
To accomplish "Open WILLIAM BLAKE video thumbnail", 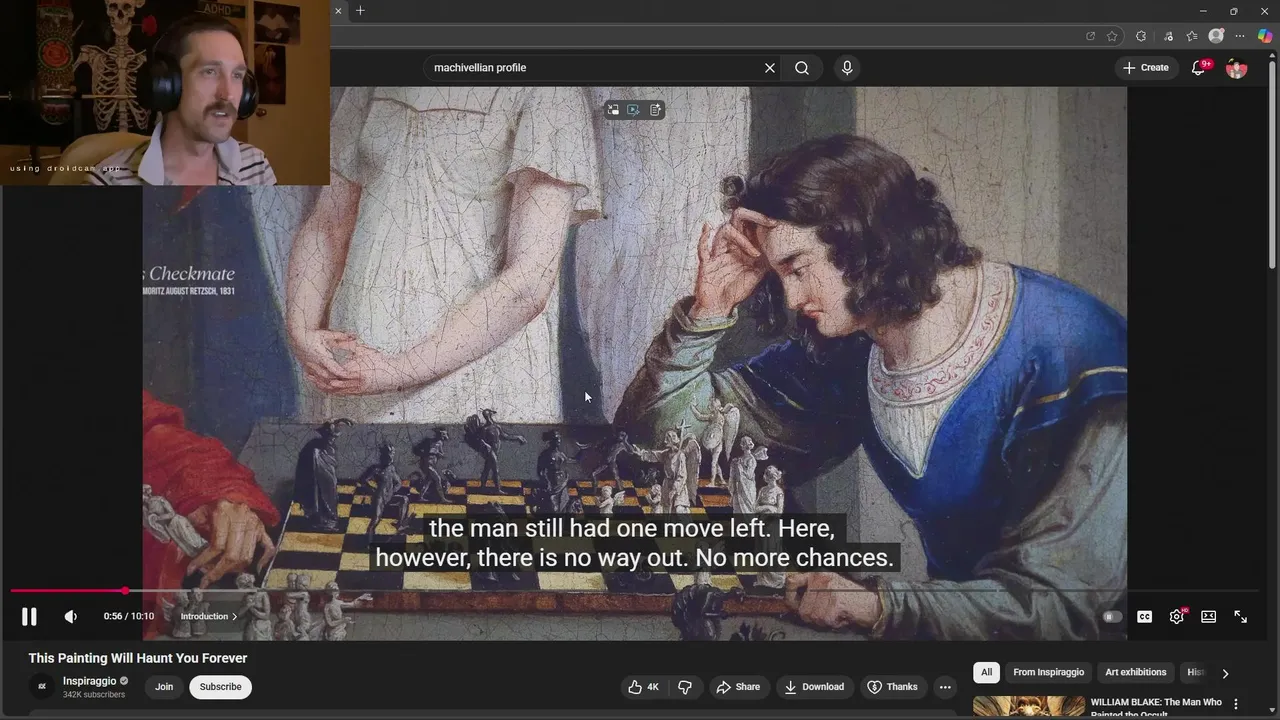I will (x=1029, y=708).
